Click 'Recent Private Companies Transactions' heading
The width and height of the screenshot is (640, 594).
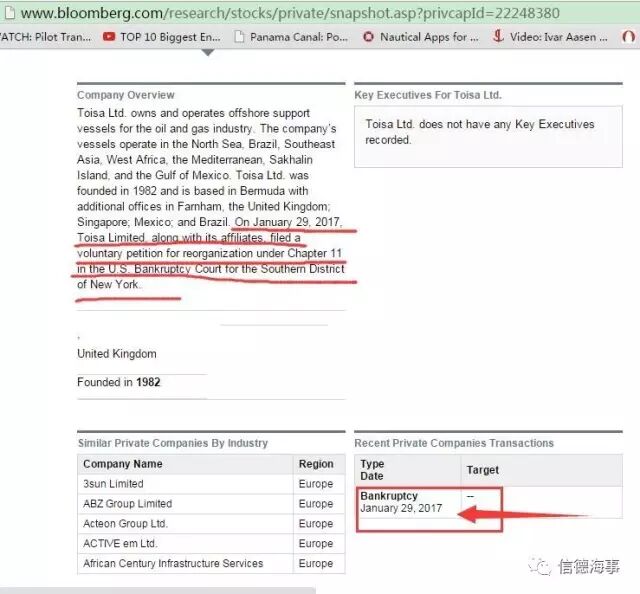[454, 443]
